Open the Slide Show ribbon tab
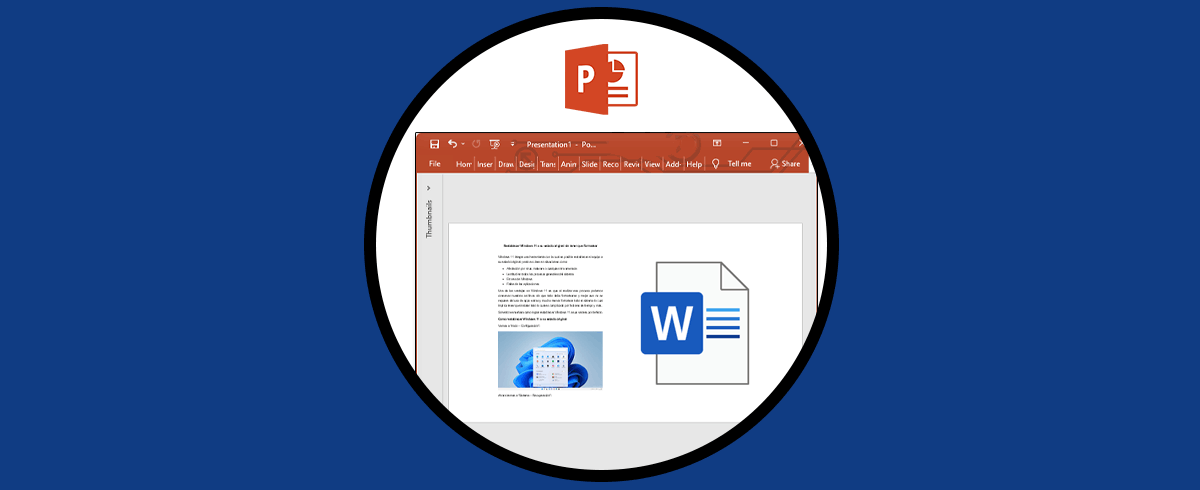This screenshot has width=1200, height=490. coord(590,164)
